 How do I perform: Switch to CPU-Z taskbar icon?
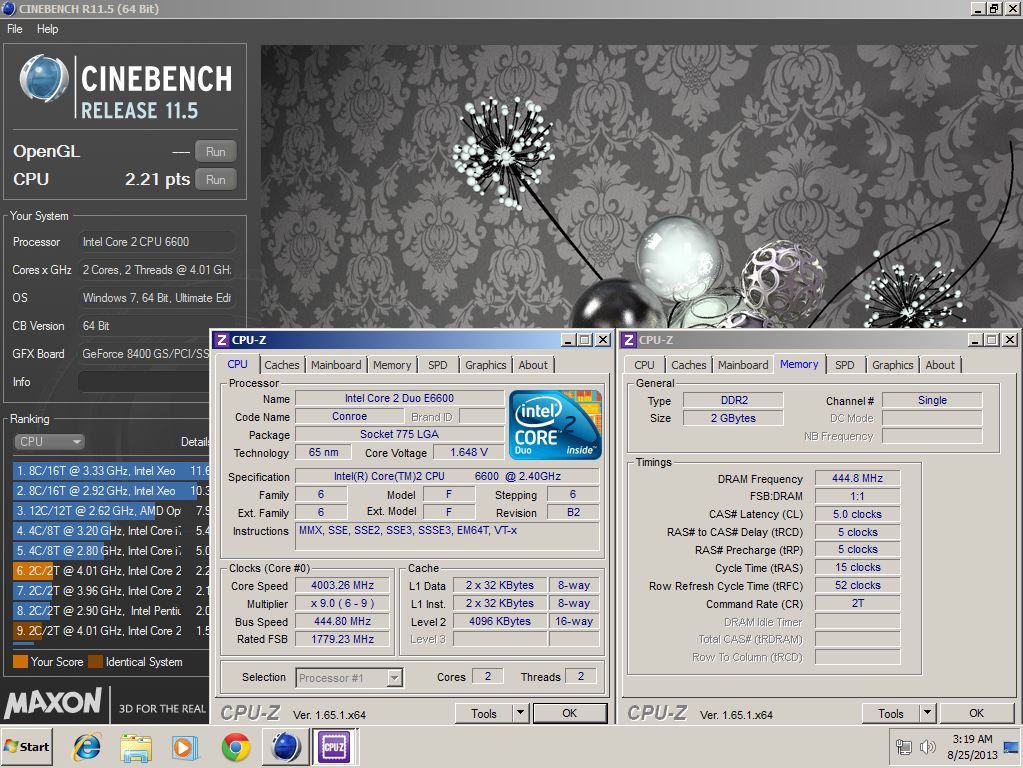[333, 747]
